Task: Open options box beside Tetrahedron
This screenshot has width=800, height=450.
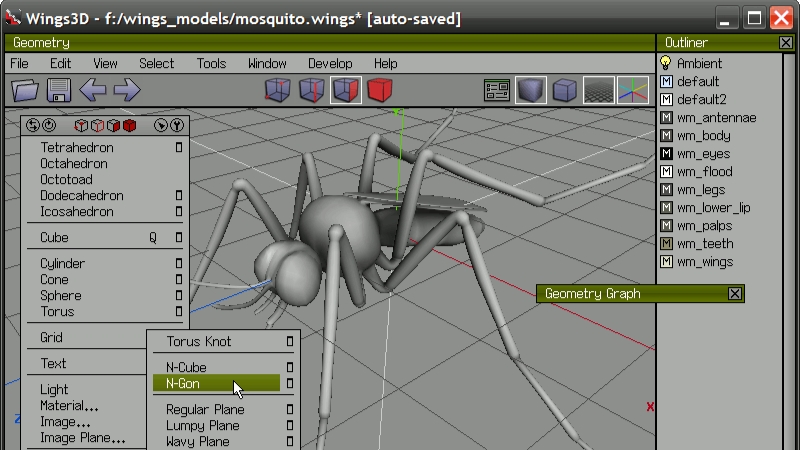Action: 179,148
